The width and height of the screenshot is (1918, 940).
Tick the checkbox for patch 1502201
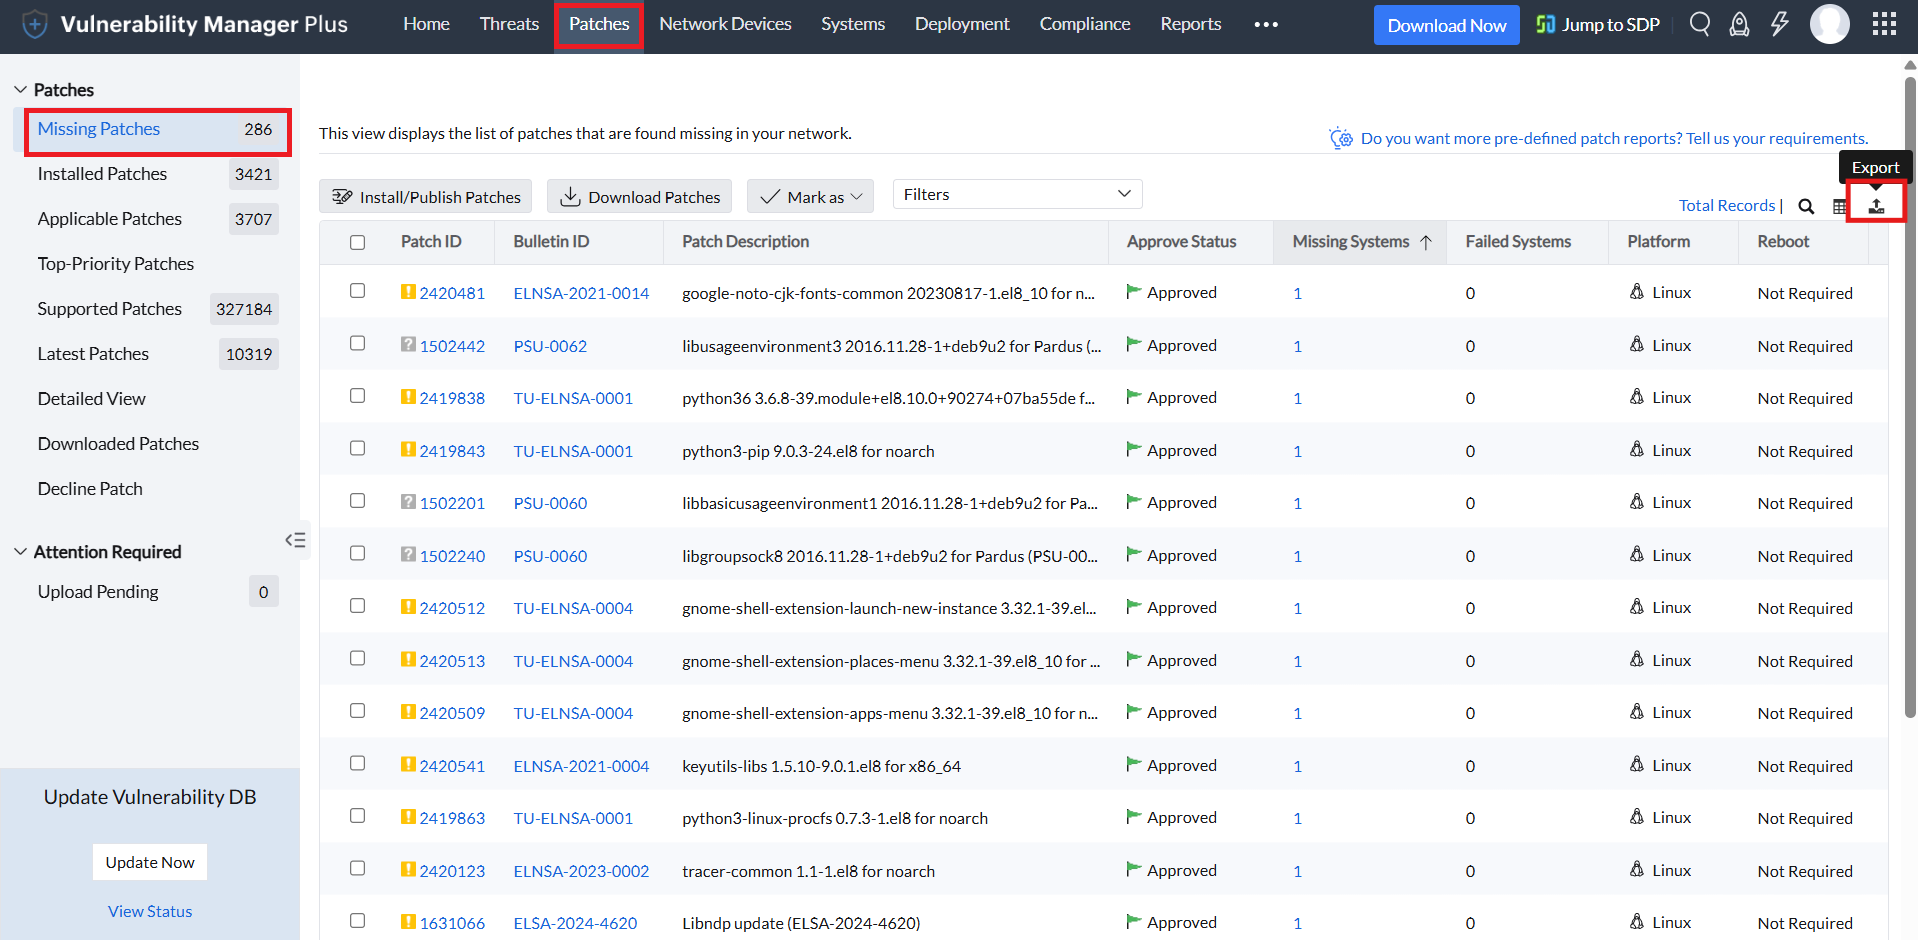pos(358,501)
